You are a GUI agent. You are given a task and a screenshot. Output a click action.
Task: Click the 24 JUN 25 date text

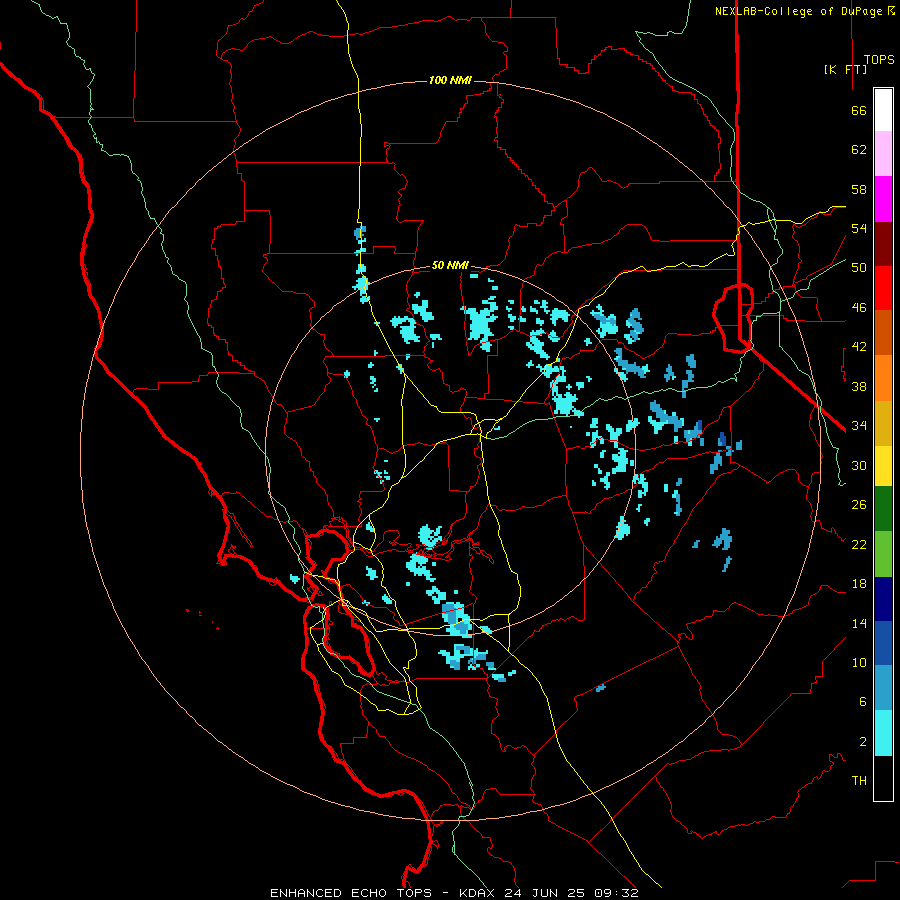coord(545,893)
